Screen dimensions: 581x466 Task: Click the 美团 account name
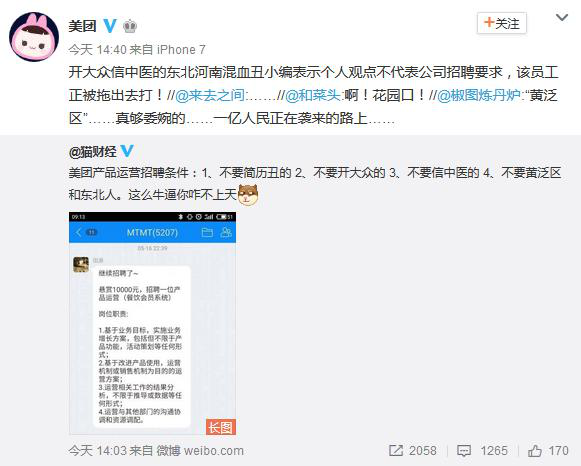(82, 26)
